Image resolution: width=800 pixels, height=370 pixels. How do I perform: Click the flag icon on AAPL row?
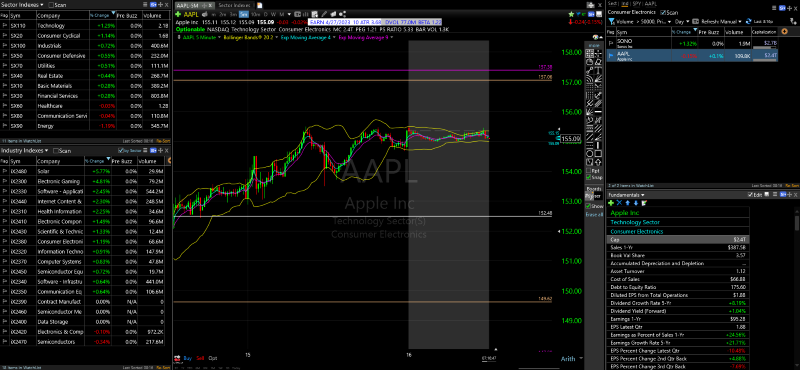[611, 56]
